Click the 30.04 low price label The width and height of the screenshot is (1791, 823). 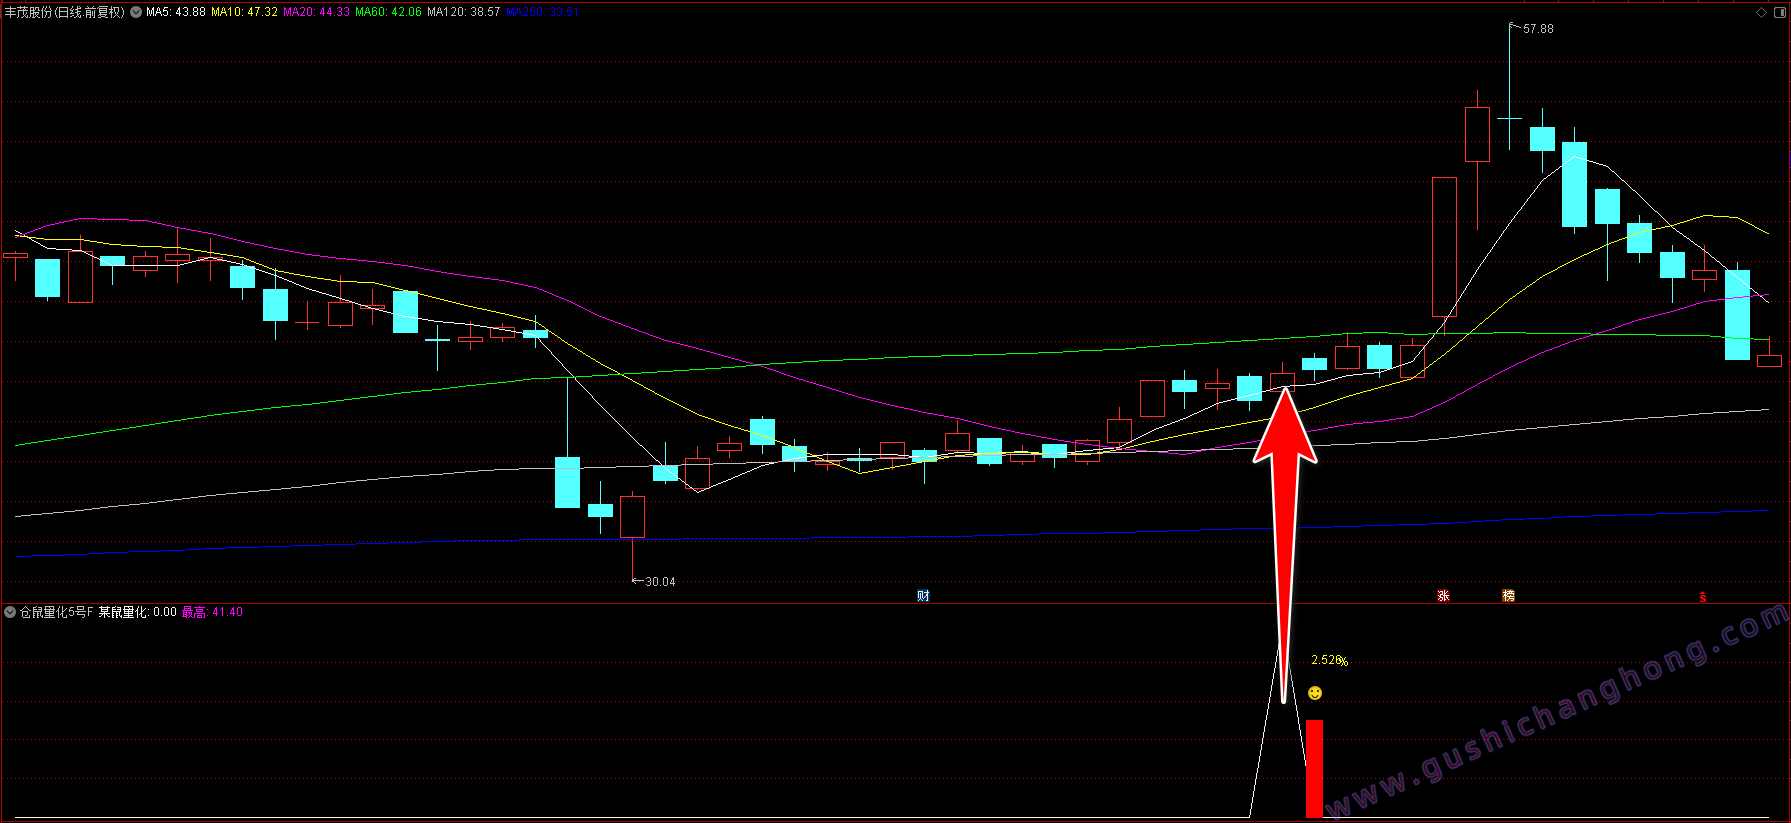[x=660, y=582]
